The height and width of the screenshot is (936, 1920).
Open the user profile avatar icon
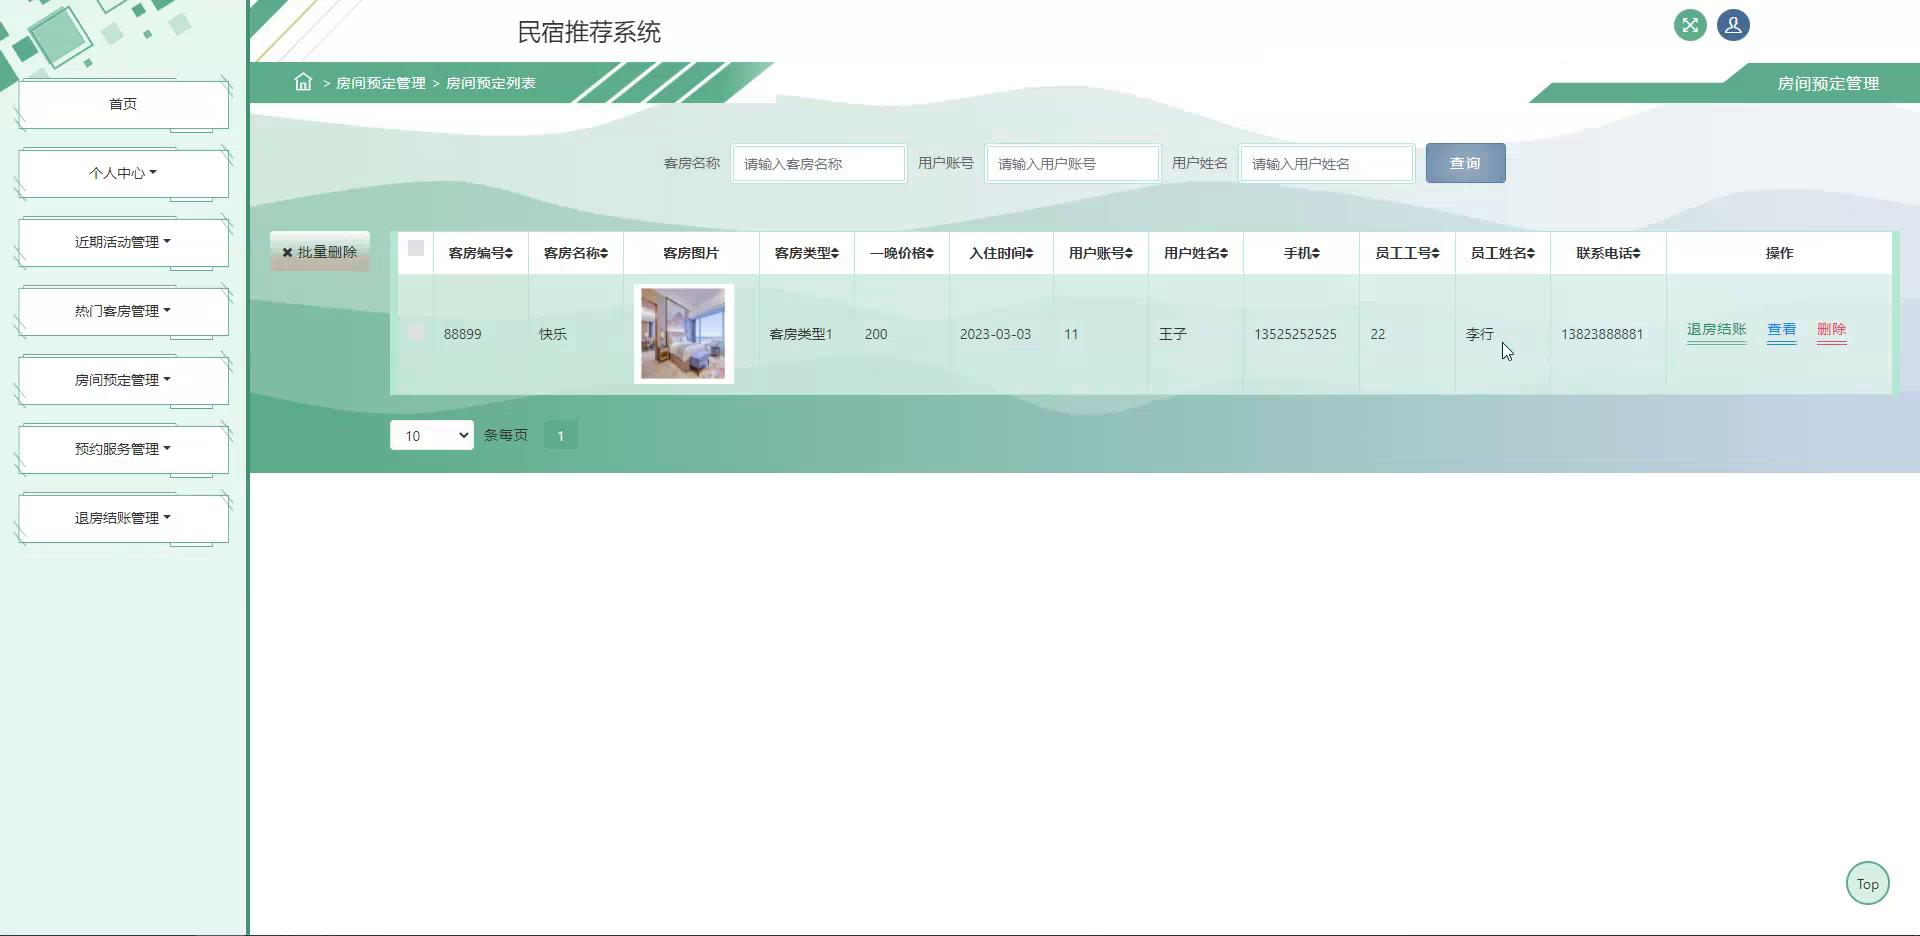pos(1733,25)
